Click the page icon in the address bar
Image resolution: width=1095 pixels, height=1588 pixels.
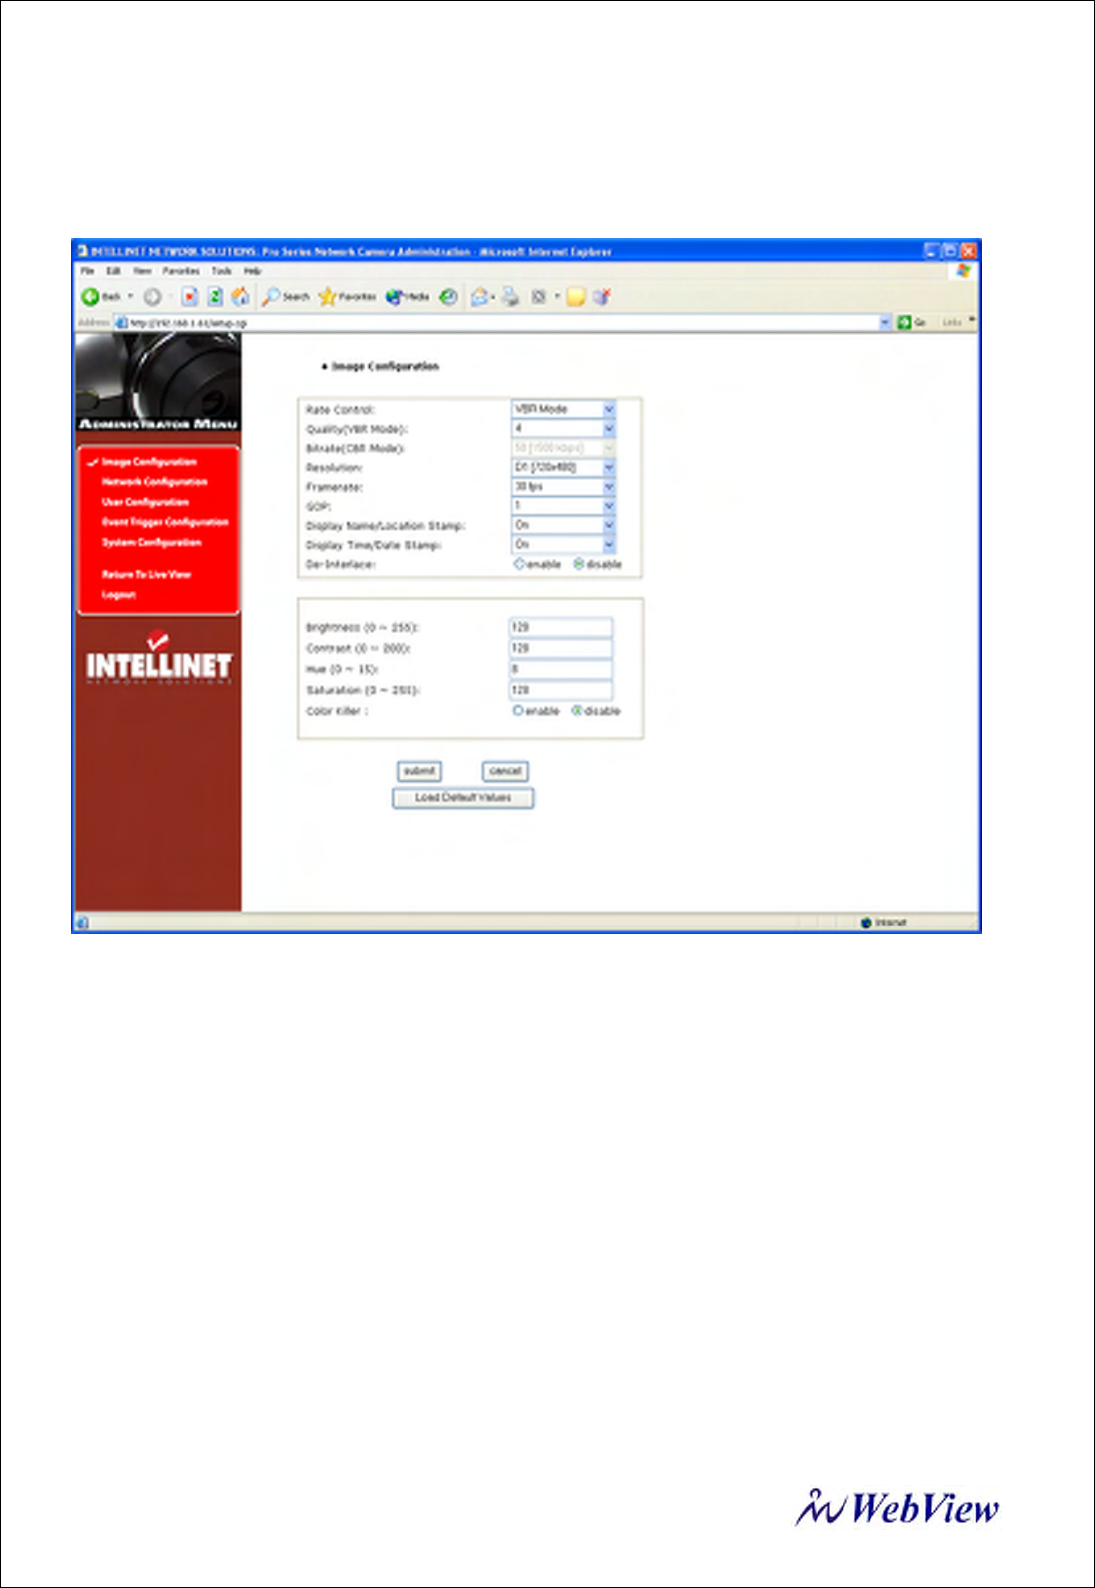tap(121, 323)
